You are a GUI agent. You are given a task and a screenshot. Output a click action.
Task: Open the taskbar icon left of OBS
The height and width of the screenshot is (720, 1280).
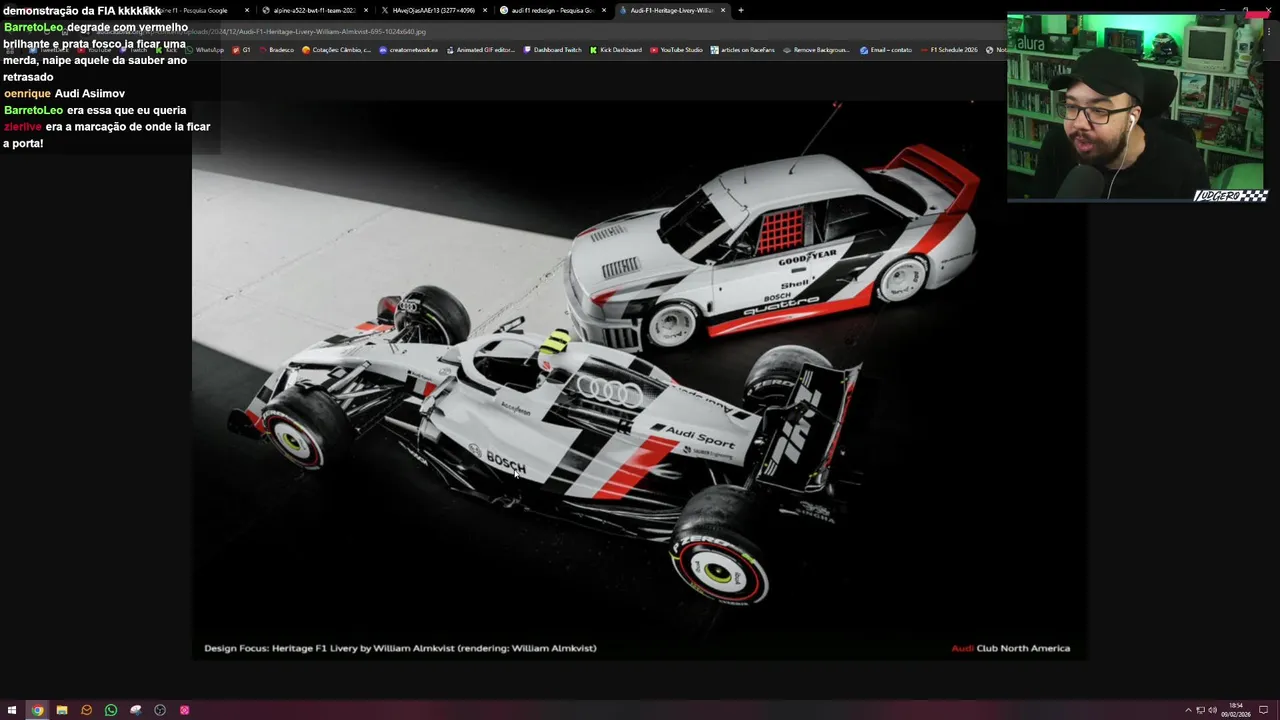tap(136, 710)
